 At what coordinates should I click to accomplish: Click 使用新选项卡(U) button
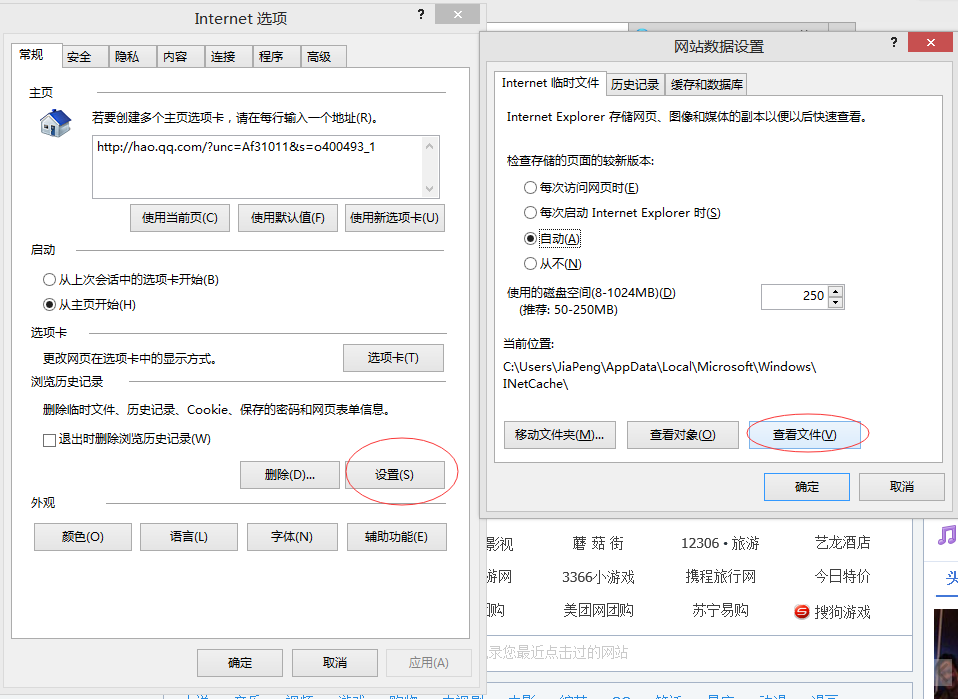395,218
